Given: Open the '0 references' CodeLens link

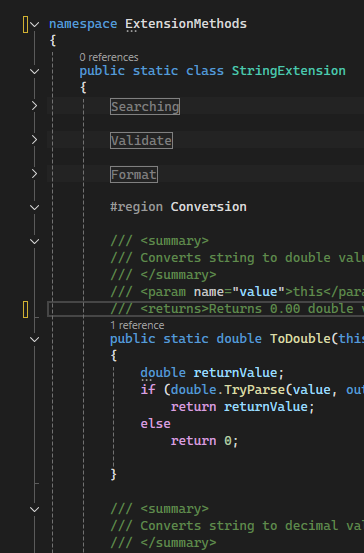Looking at the screenshot, I should click(109, 57).
